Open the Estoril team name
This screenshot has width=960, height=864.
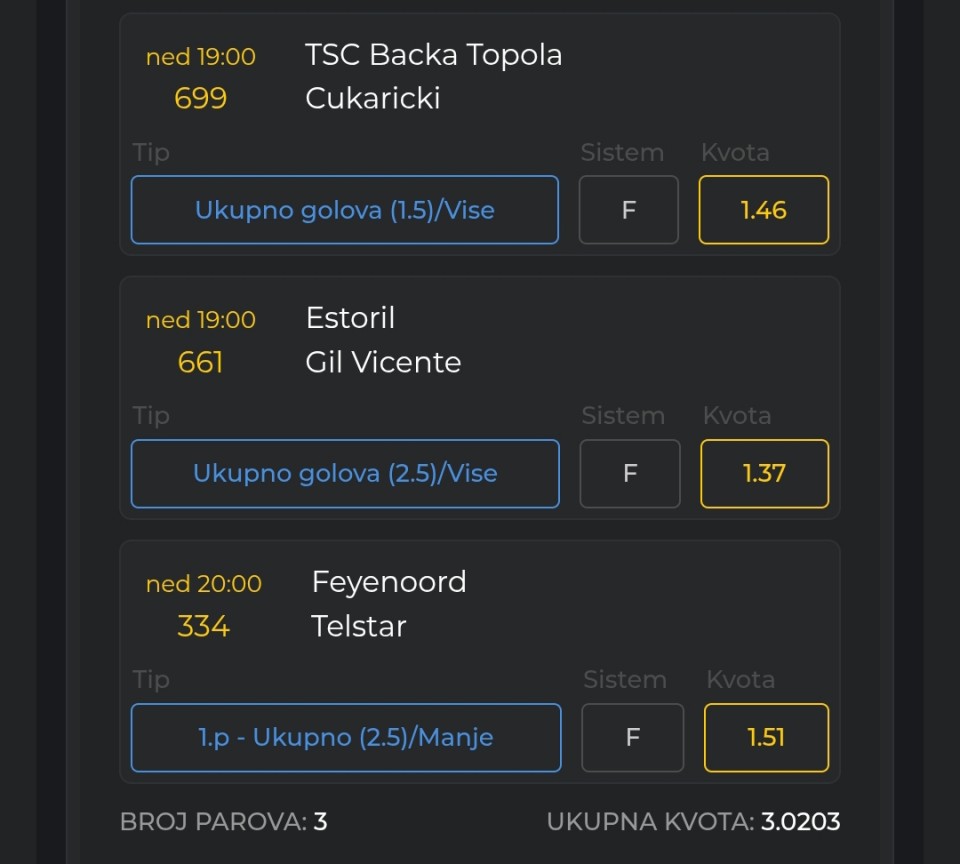(350, 318)
